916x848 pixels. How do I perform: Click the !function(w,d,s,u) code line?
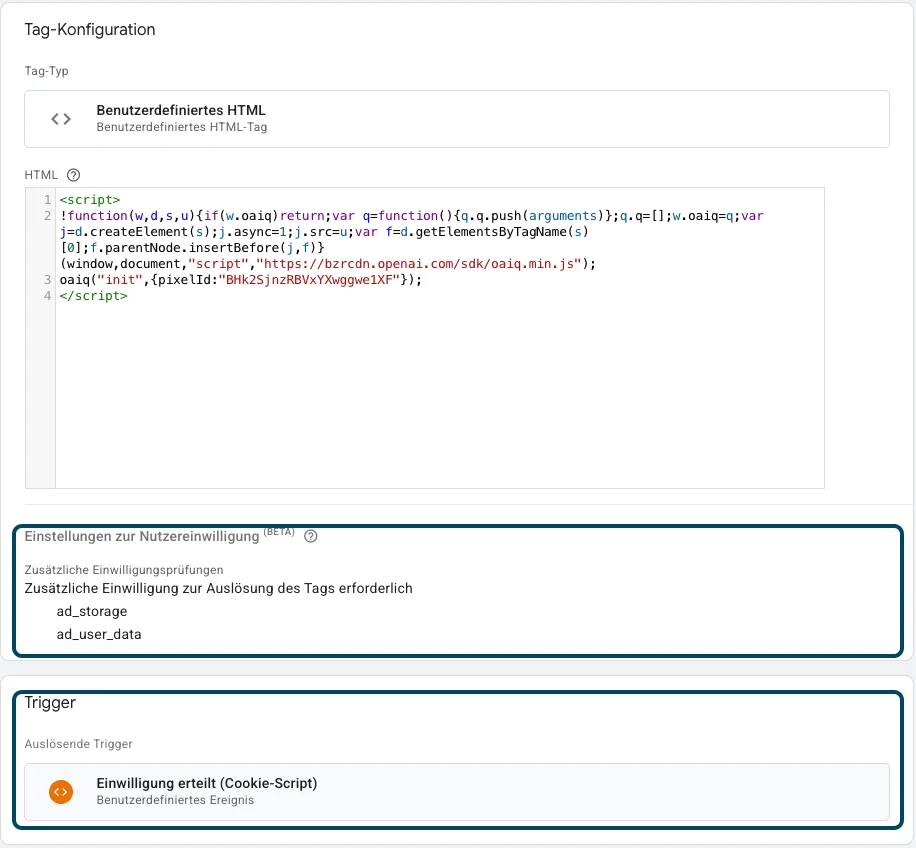(411, 216)
